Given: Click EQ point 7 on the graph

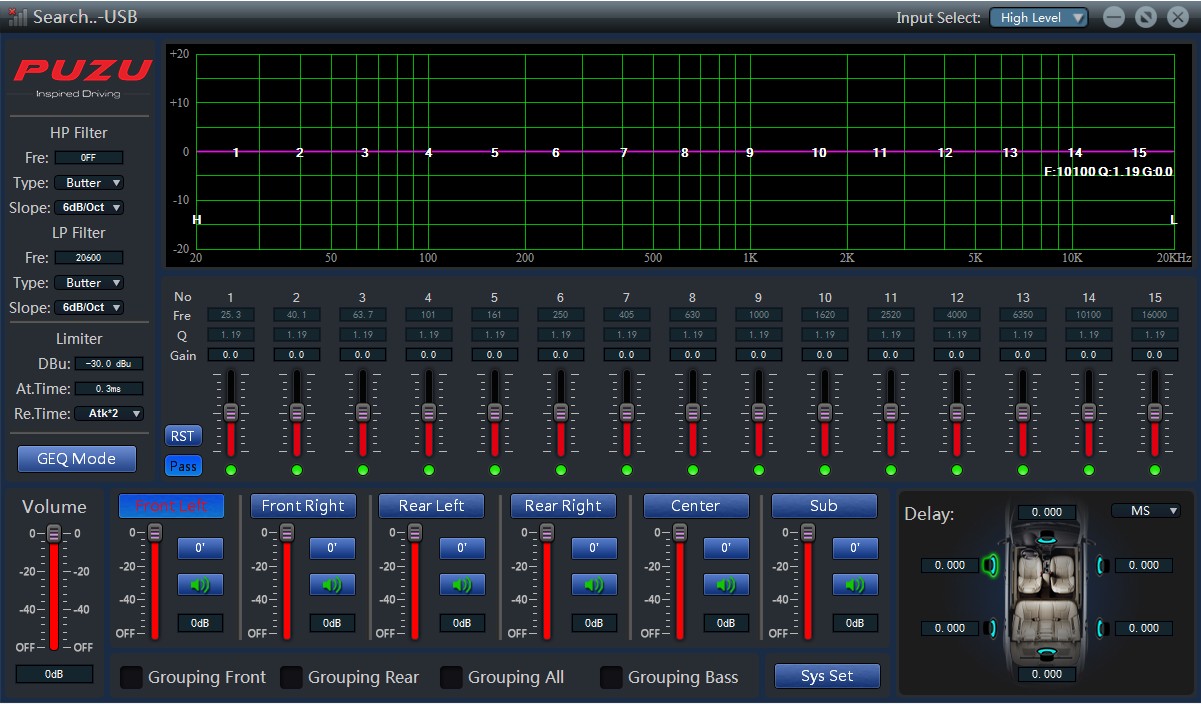Looking at the screenshot, I should click(x=623, y=153).
